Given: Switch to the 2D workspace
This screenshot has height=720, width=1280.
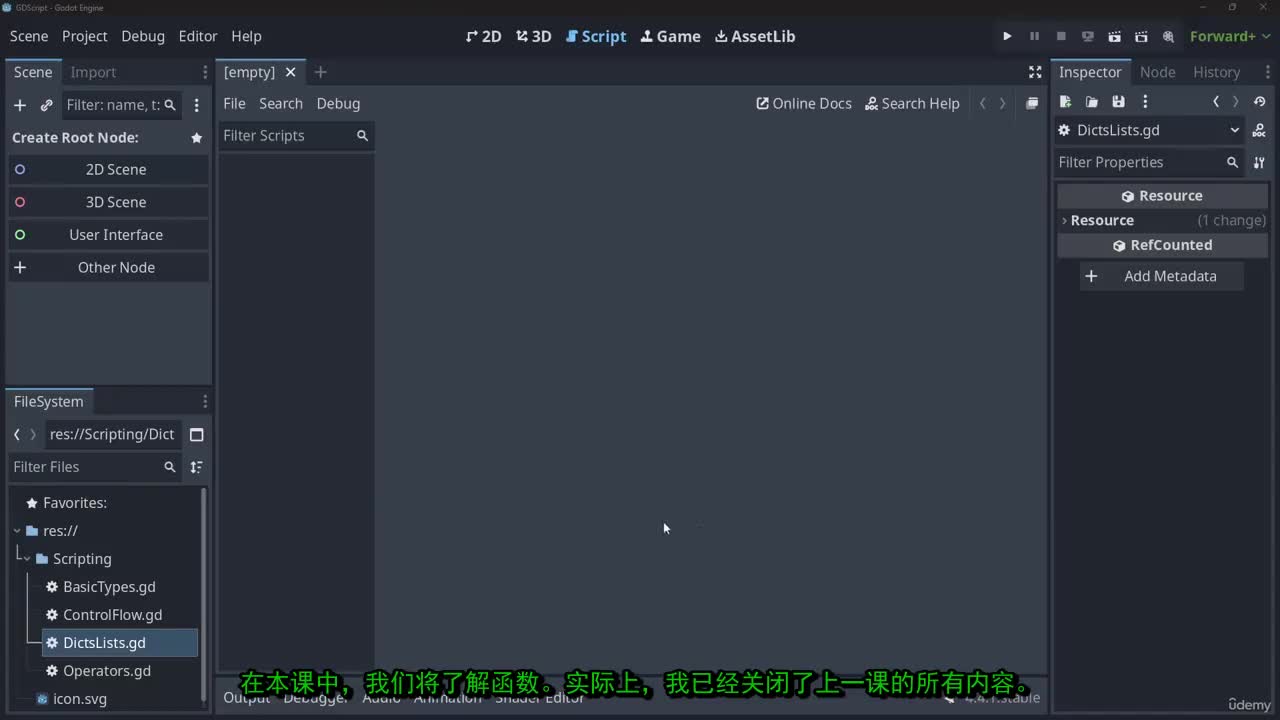Looking at the screenshot, I should tap(484, 36).
